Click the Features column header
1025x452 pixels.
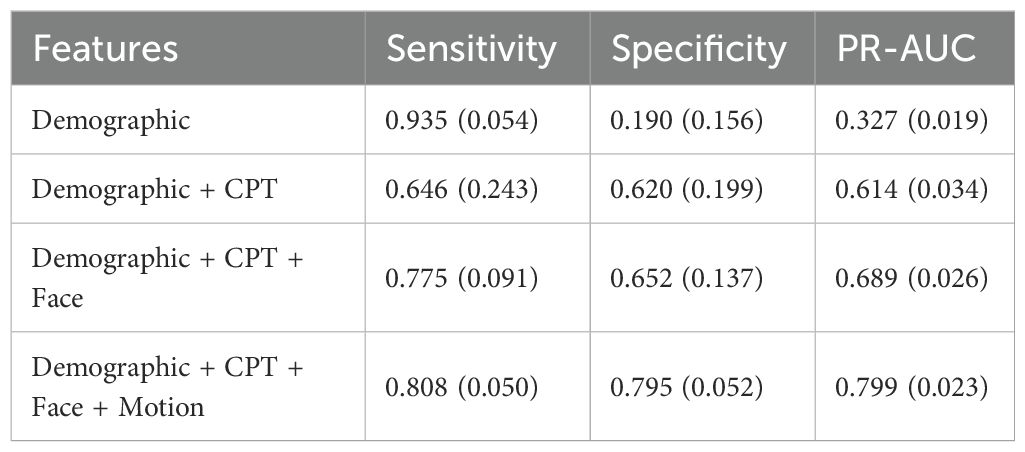(105, 49)
